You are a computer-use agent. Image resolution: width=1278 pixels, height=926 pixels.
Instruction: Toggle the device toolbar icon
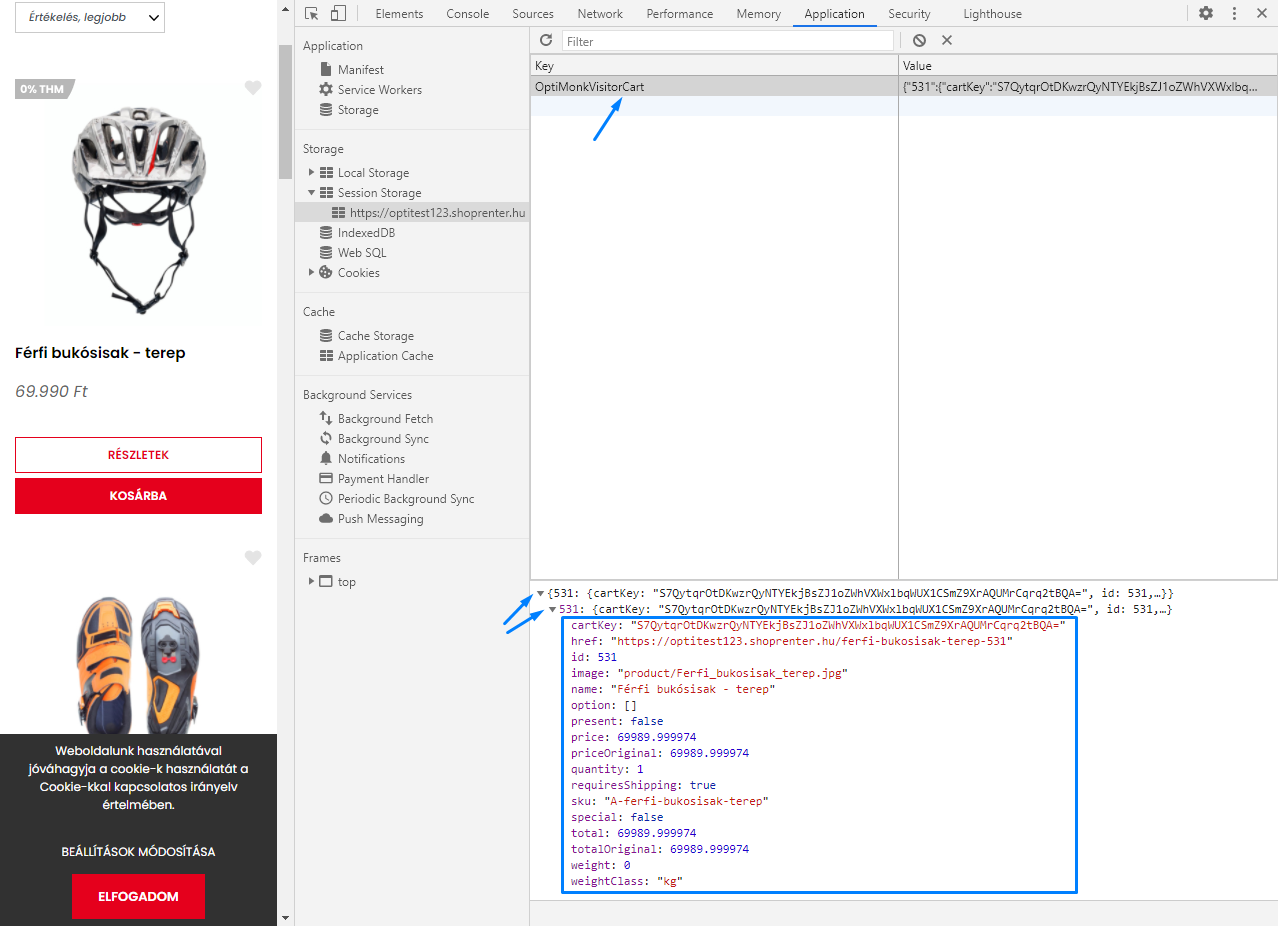(x=338, y=14)
